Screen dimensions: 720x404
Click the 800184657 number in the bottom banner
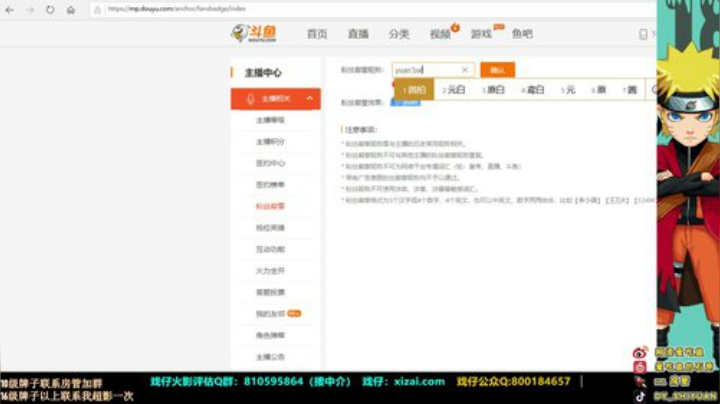click(540, 382)
